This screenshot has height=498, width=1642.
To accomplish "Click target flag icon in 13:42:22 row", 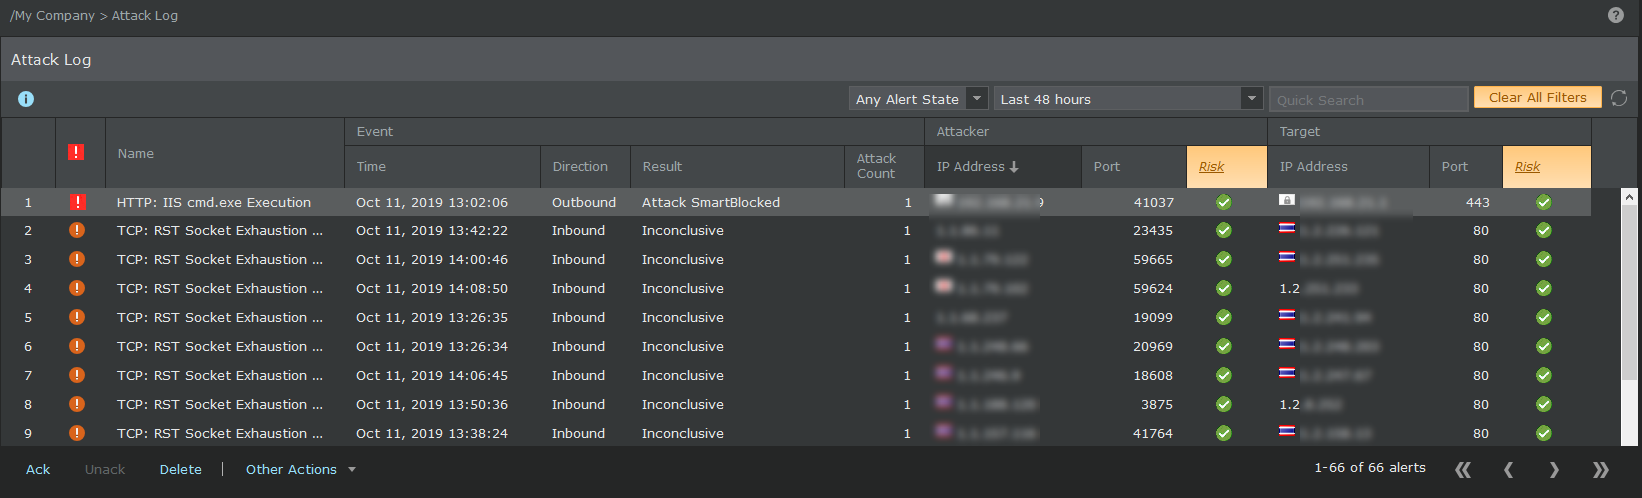I will tap(1287, 228).
